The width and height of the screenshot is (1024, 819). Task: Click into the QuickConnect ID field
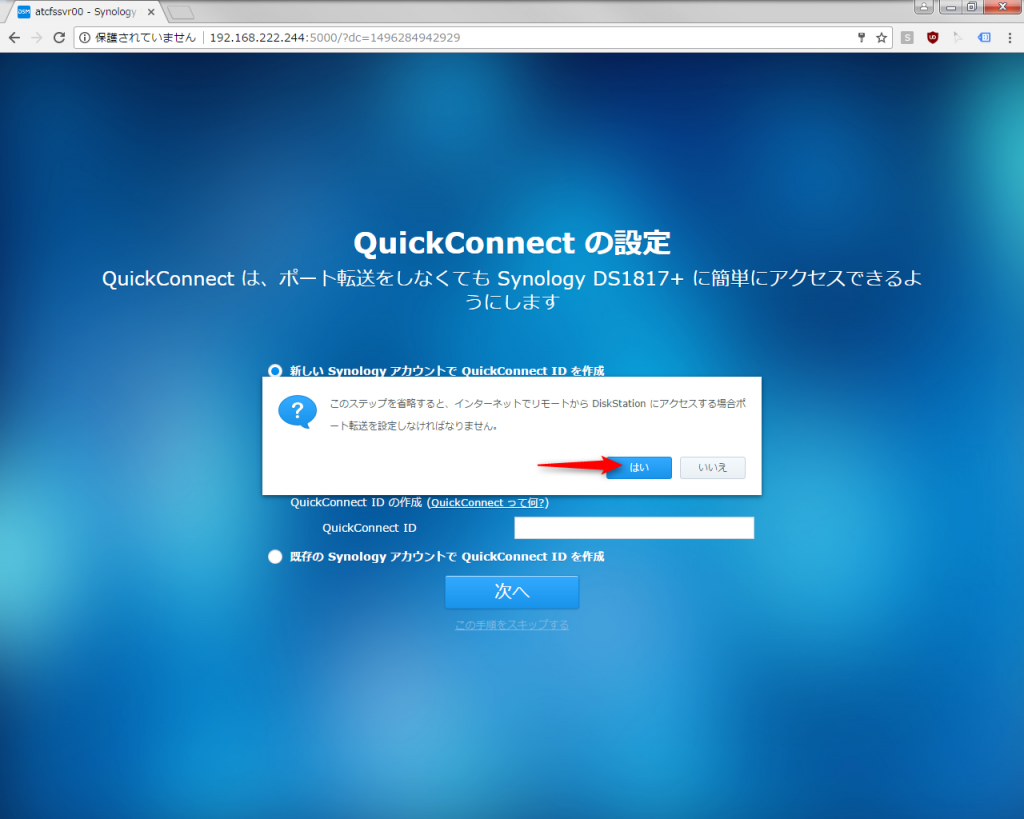pos(634,528)
